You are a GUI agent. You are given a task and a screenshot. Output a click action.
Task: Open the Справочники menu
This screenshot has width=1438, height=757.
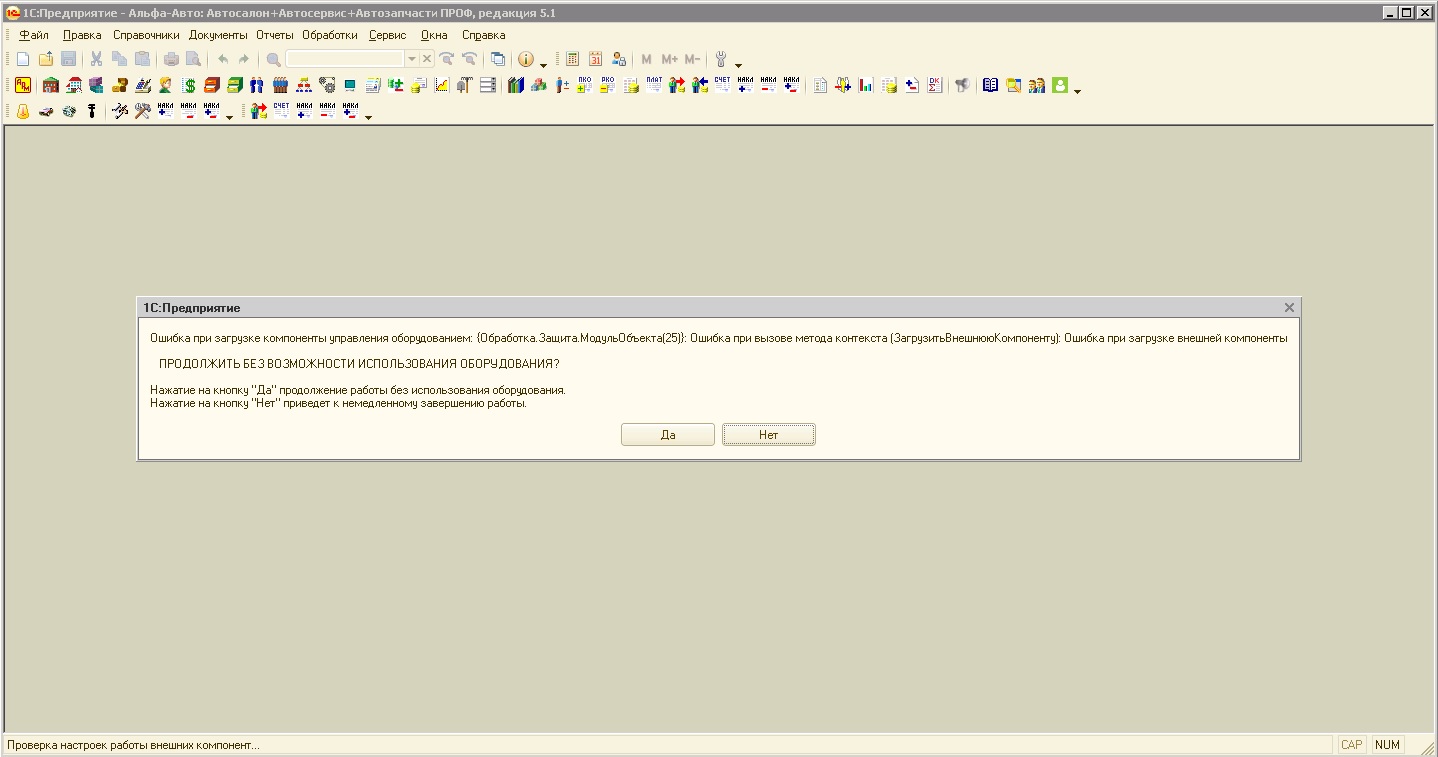click(x=146, y=35)
